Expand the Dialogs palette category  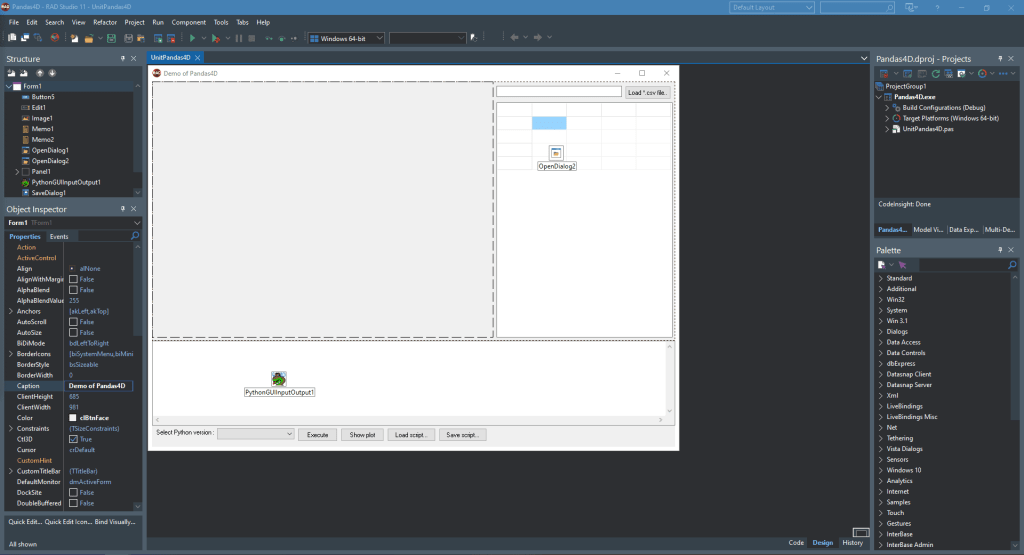880,332
